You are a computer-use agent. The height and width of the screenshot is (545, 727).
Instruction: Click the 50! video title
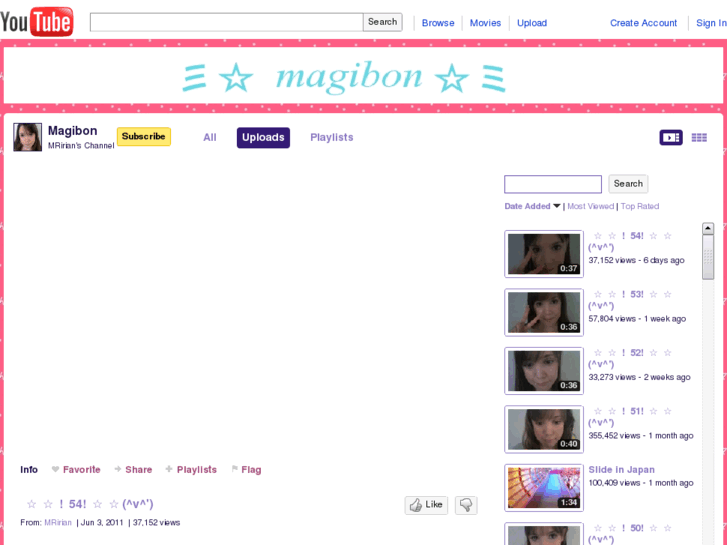pyautogui.click(x=630, y=533)
